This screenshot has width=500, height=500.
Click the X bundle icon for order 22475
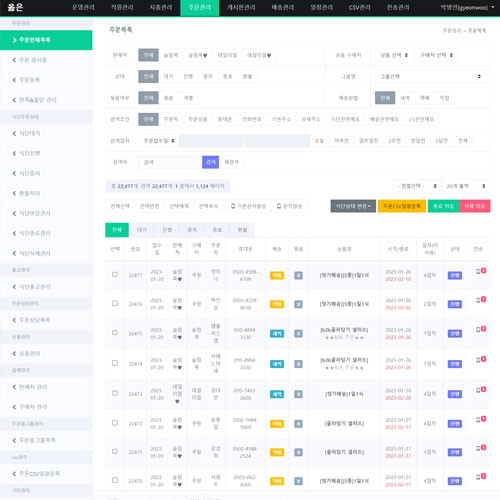(298, 334)
